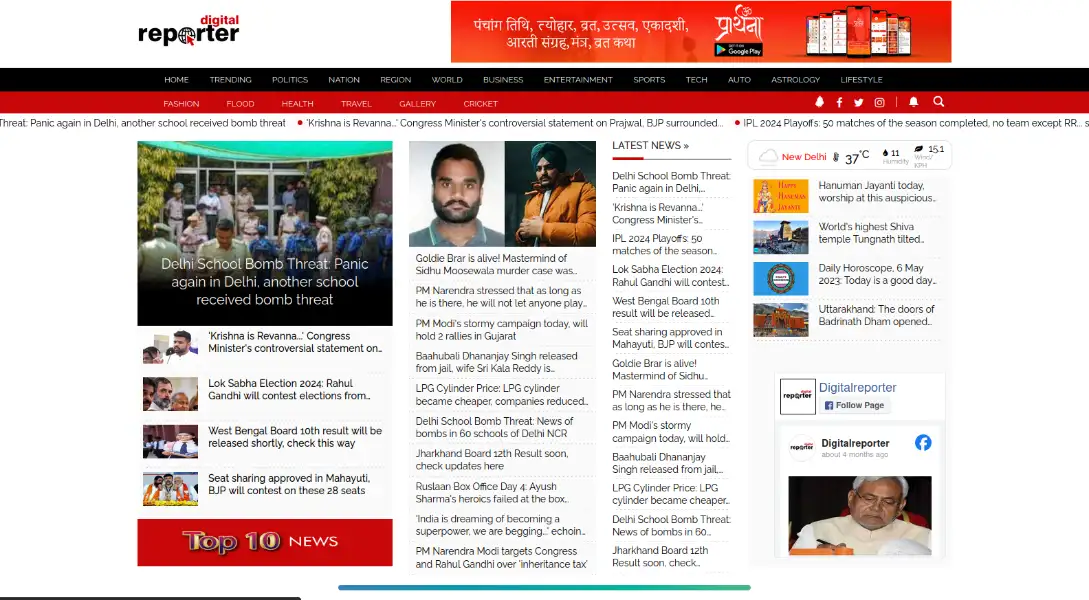Click the Digital Reporter logo in the header
1089x600 pixels.
coord(189,31)
